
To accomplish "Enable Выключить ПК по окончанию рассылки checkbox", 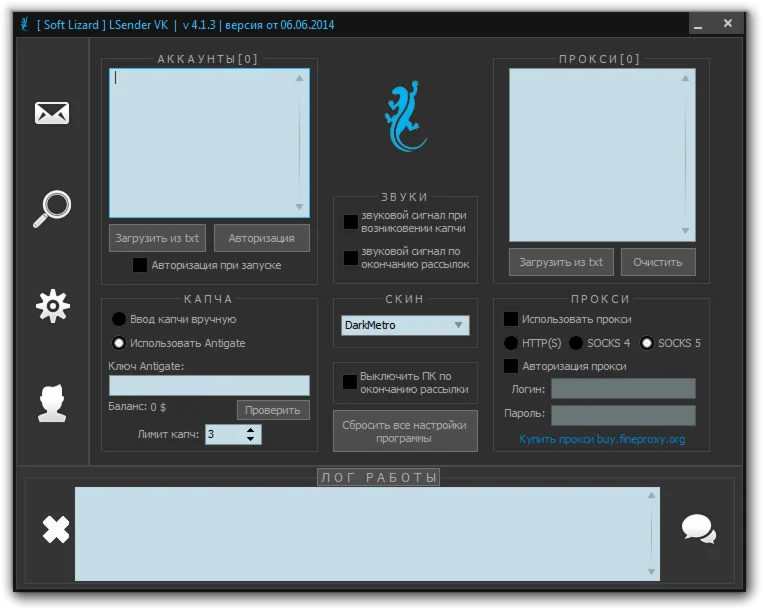I will (x=350, y=381).
